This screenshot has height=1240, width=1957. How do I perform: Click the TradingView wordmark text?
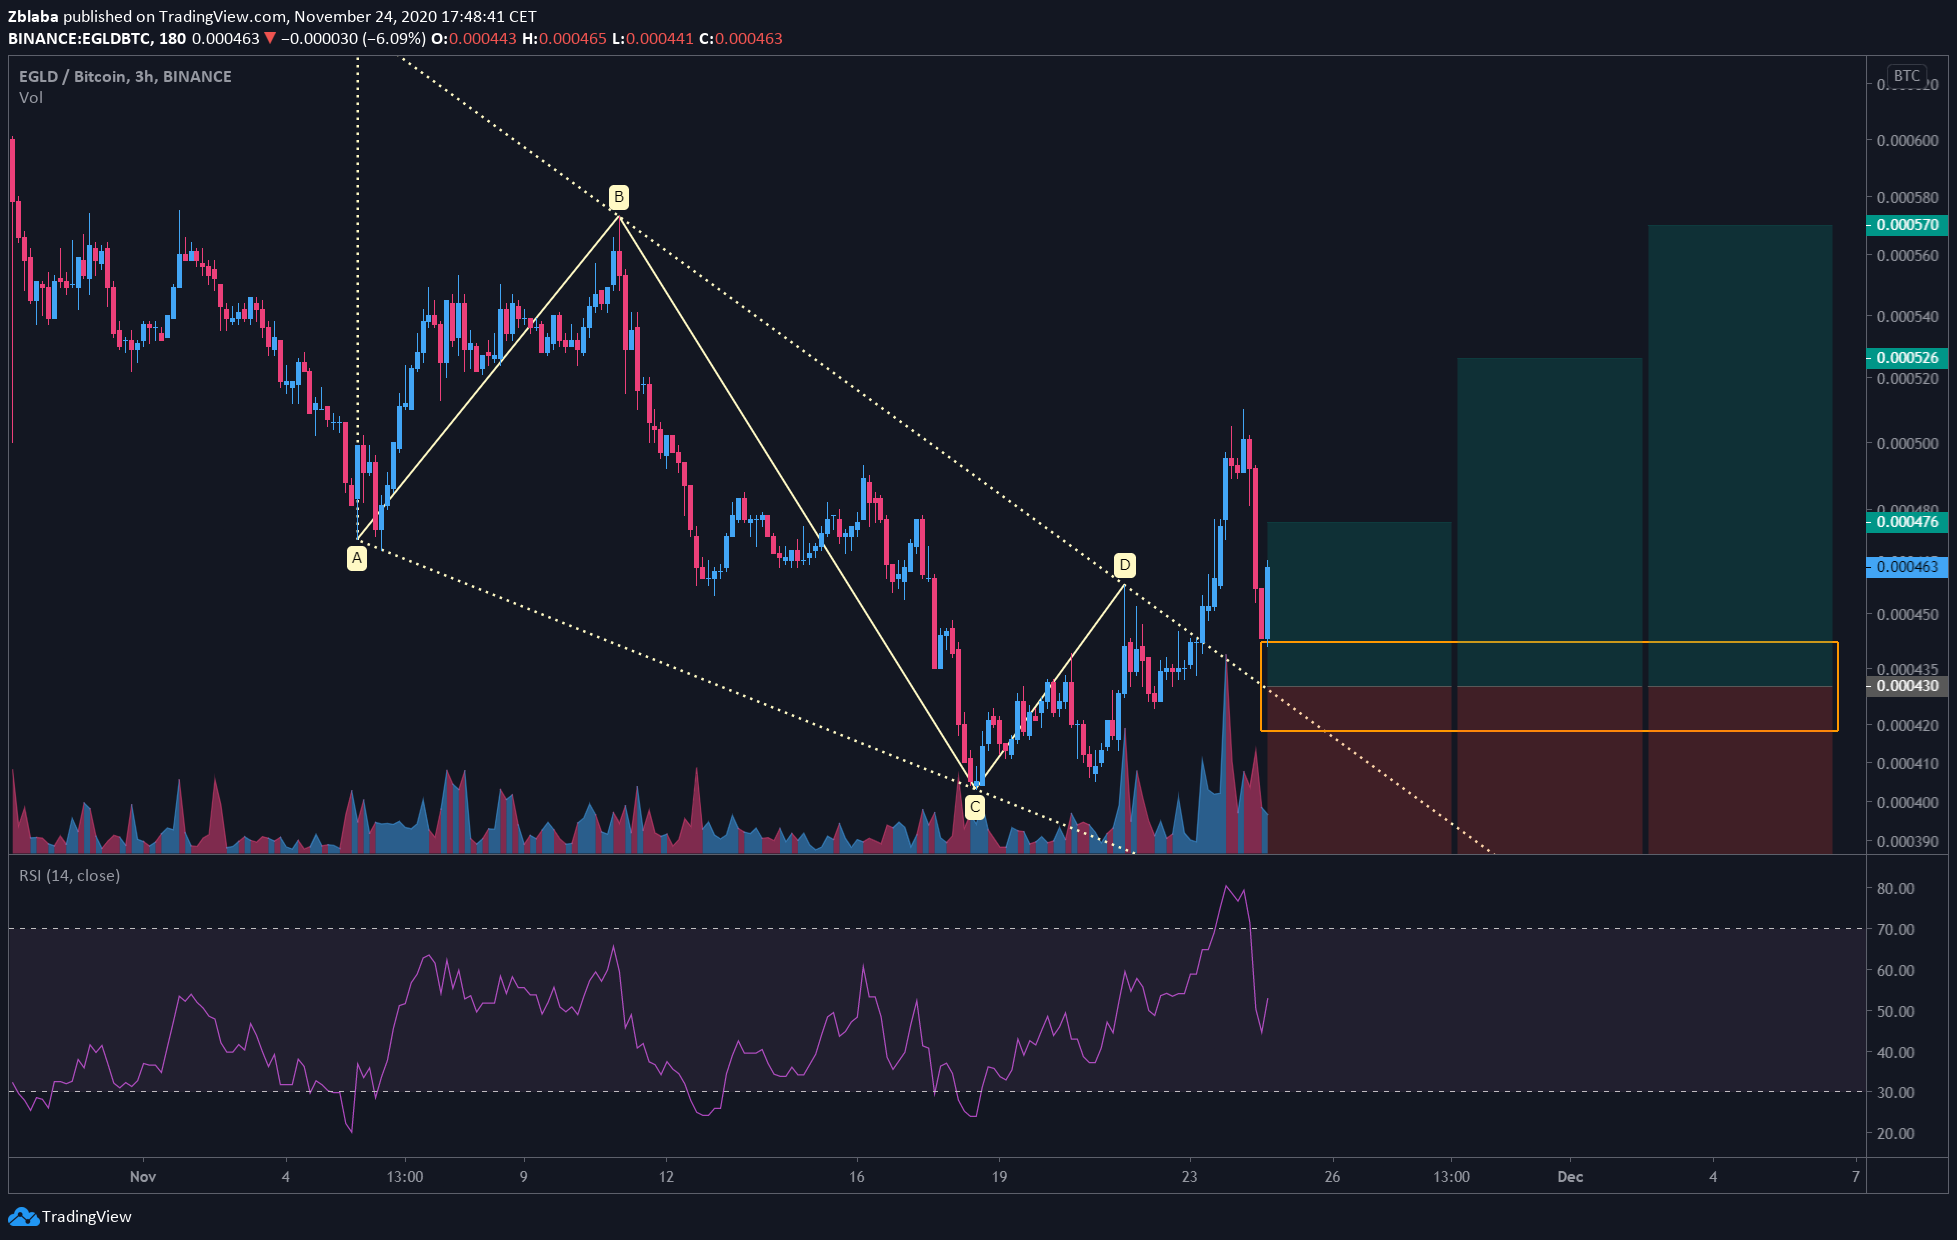click(x=87, y=1217)
